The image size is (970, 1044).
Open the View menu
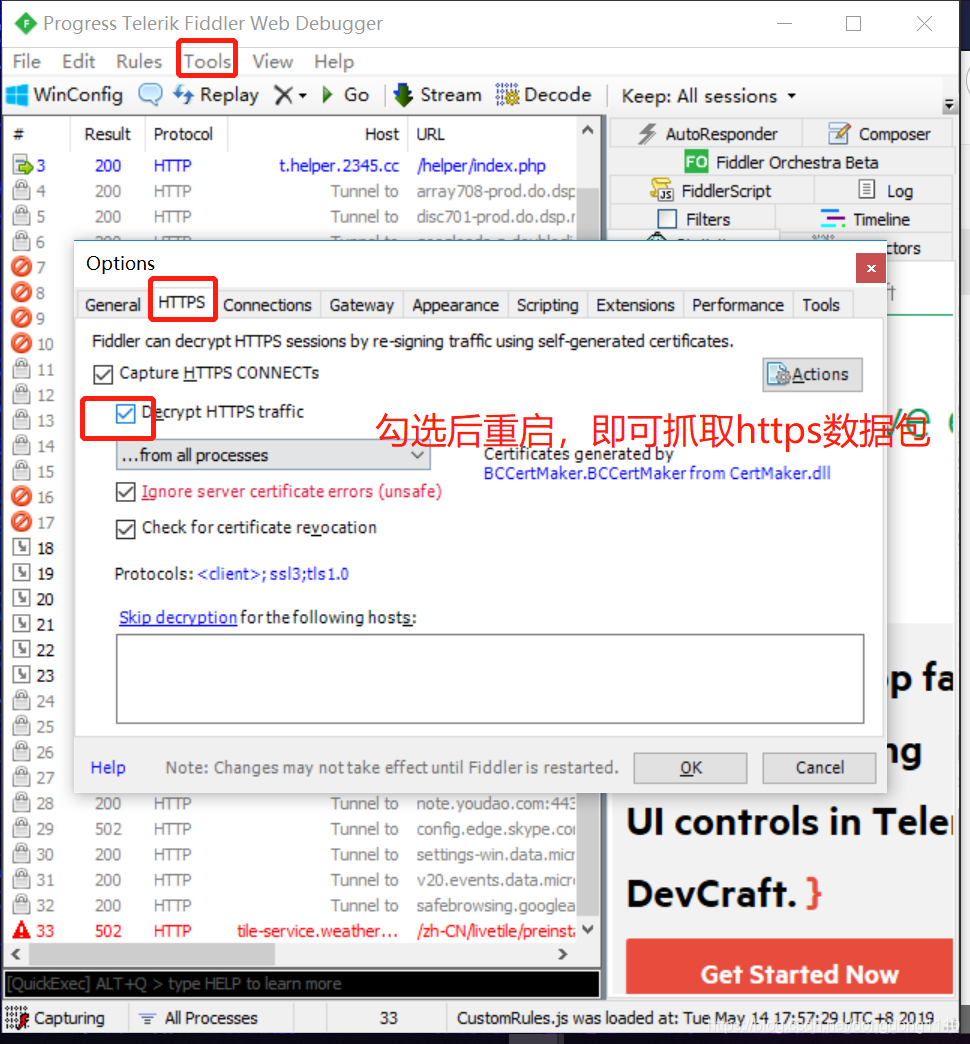coord(272,61)
